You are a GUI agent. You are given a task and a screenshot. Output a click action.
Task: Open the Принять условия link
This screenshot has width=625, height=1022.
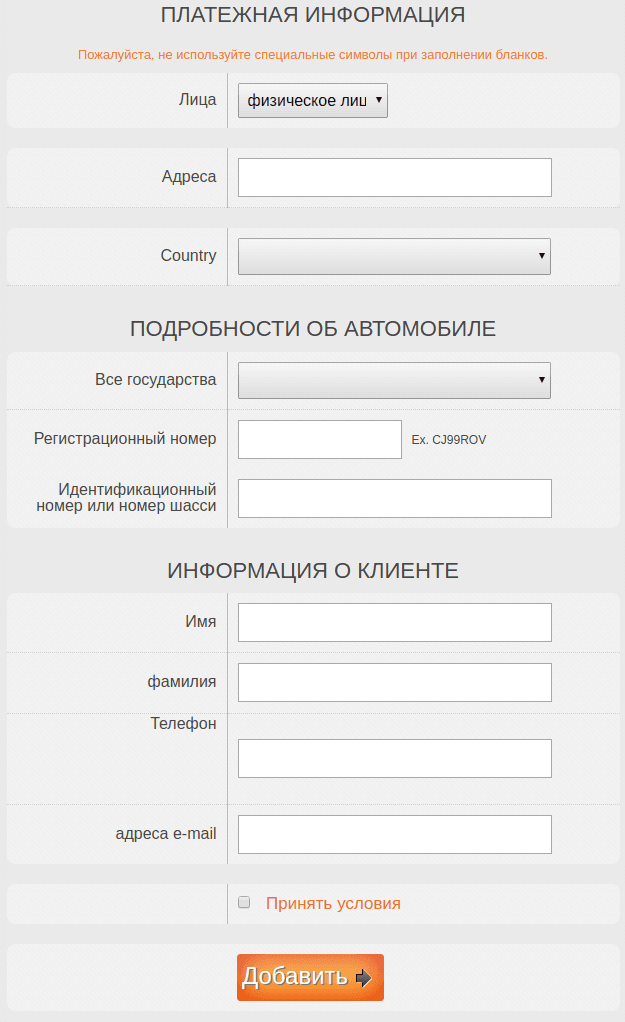coord(333,903)
